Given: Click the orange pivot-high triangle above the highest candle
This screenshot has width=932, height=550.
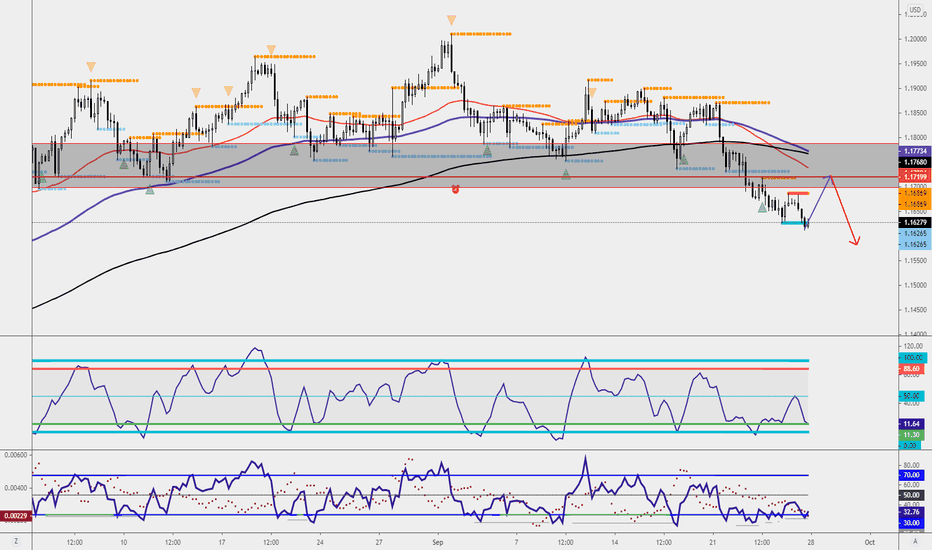Looking at the screenshot, I should (452, 20).
